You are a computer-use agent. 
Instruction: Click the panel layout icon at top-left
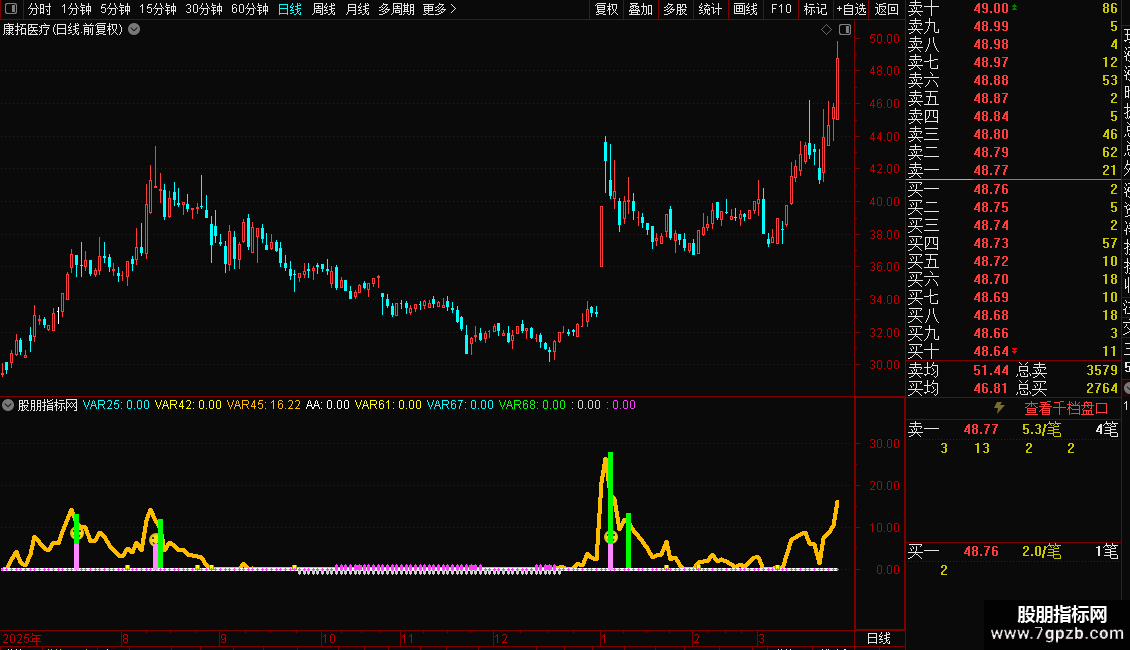(11, 9)
